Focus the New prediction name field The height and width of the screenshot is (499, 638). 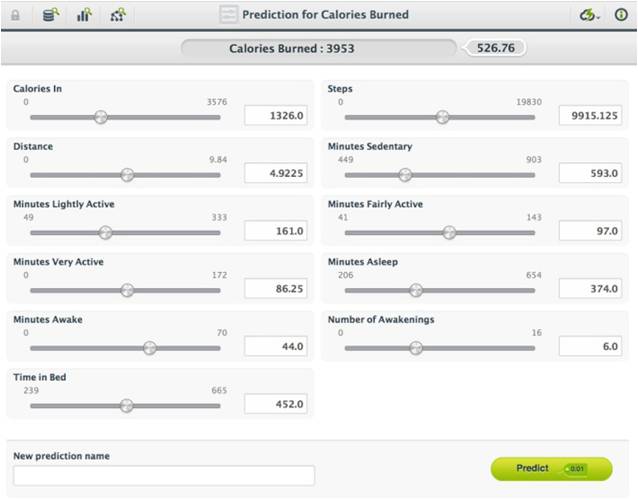pyautogui.click(x=164, y=475)
